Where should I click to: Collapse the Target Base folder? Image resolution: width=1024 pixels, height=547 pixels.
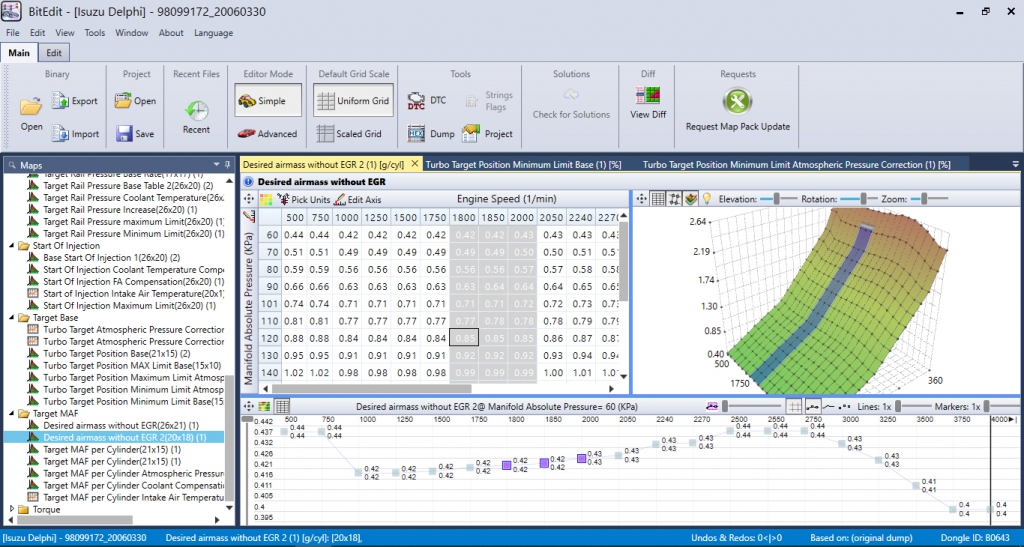point(12,318)
